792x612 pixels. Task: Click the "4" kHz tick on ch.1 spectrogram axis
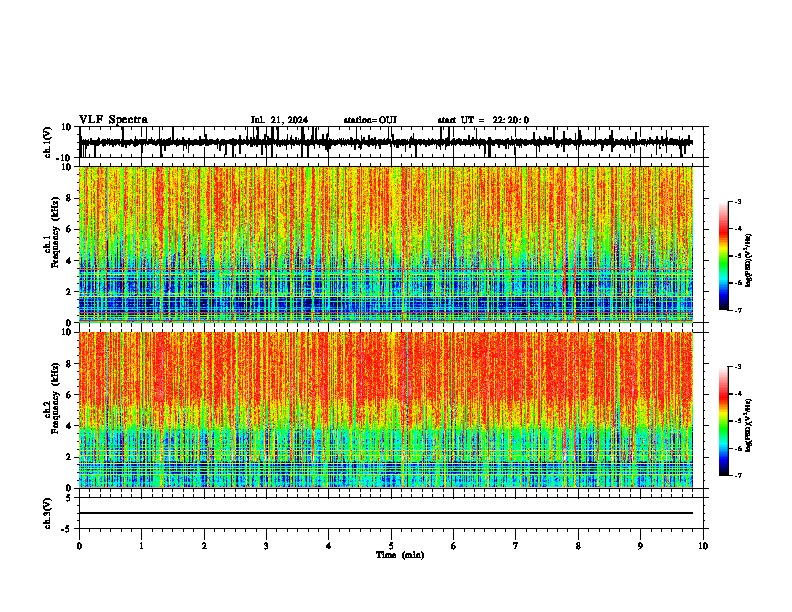(69, 261)
